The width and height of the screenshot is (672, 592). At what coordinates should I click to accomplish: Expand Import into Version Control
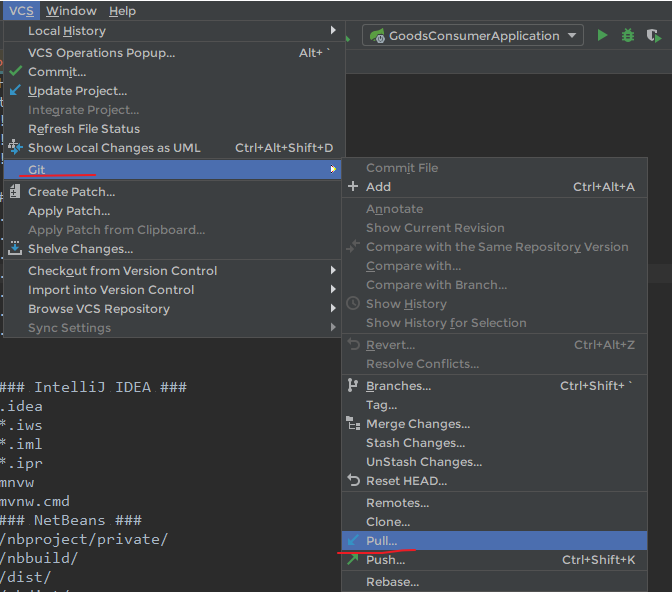coord(172,290)
